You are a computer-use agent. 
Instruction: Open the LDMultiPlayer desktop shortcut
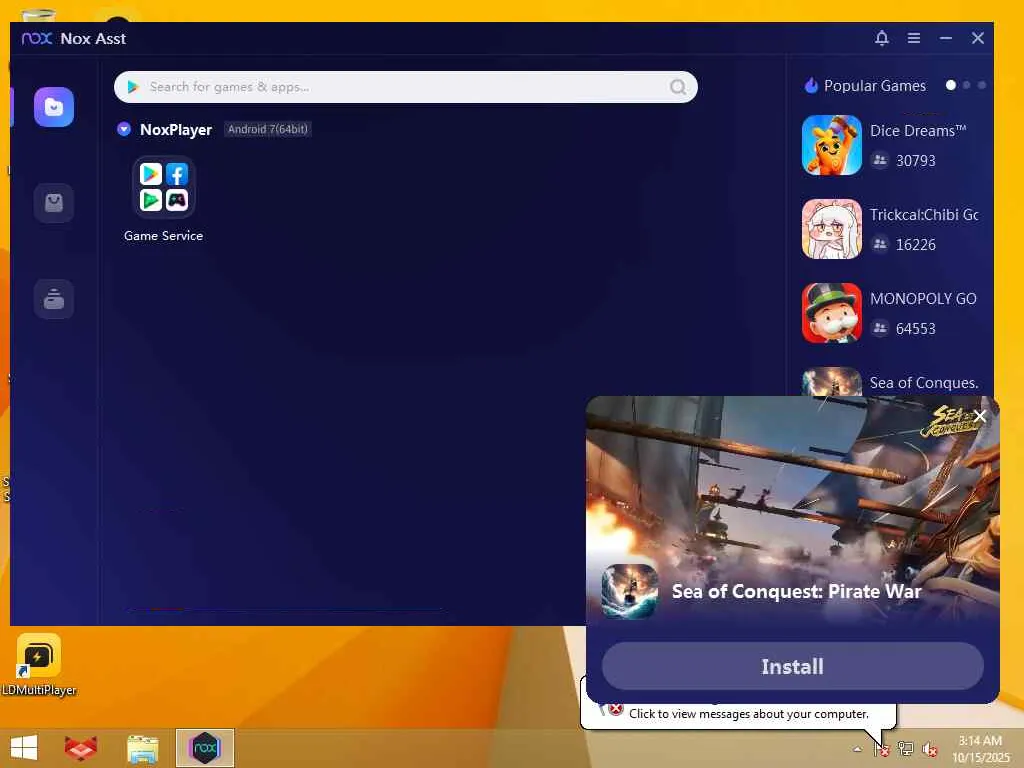click(39, 665)
